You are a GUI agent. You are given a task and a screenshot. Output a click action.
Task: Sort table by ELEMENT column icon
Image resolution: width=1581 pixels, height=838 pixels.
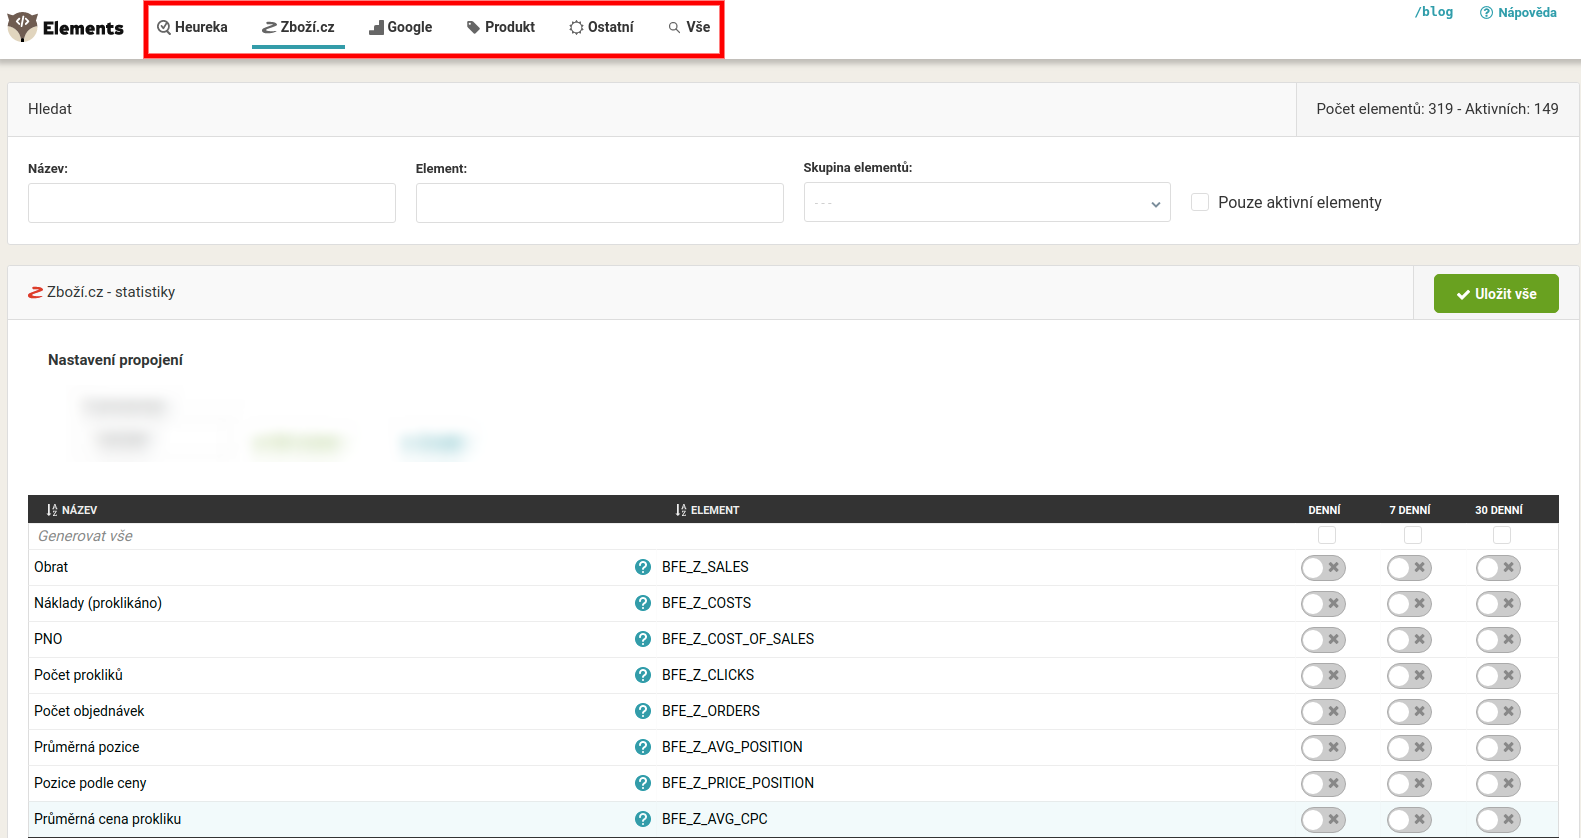[681, 510]
